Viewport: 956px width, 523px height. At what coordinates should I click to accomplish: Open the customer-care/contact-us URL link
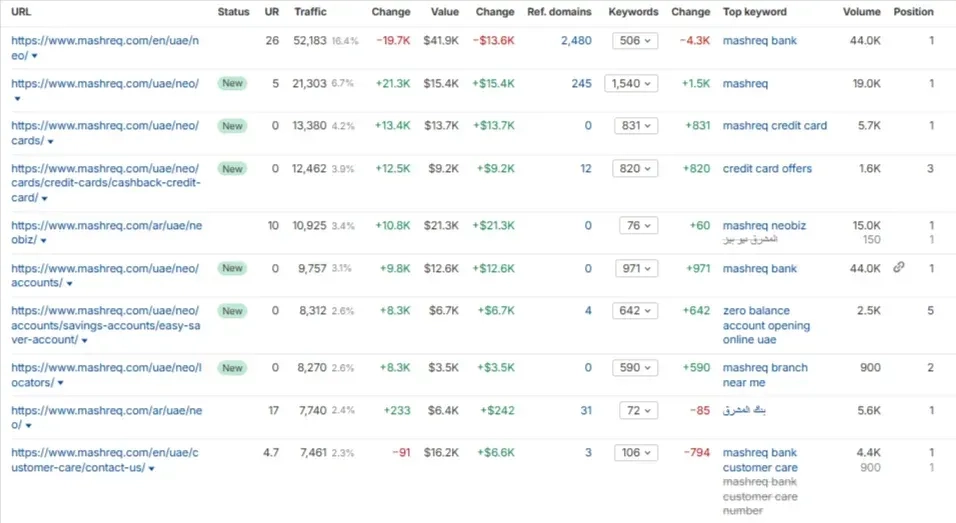pyautogui.click(x=104, y=460)
